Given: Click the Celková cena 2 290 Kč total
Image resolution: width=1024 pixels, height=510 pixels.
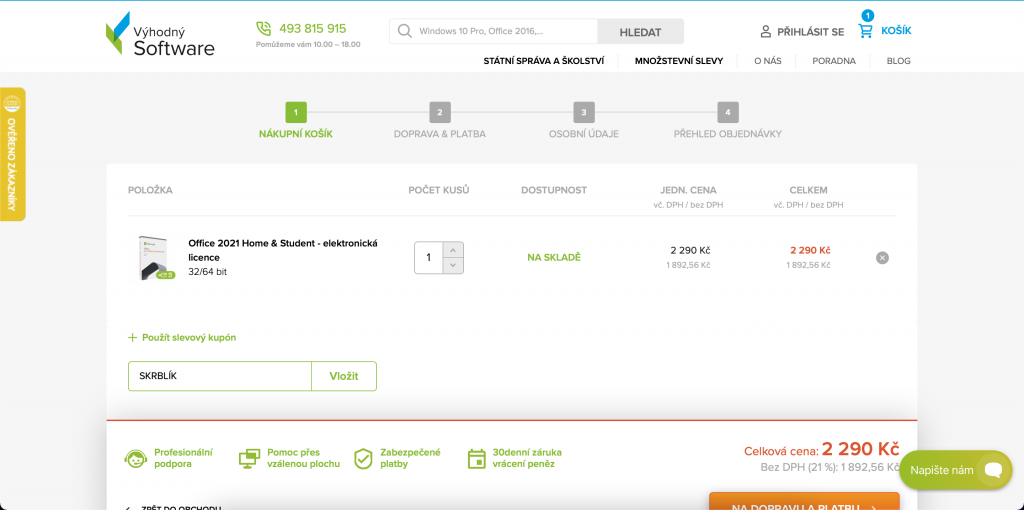Looking at the screenshot, I should 822,449.
